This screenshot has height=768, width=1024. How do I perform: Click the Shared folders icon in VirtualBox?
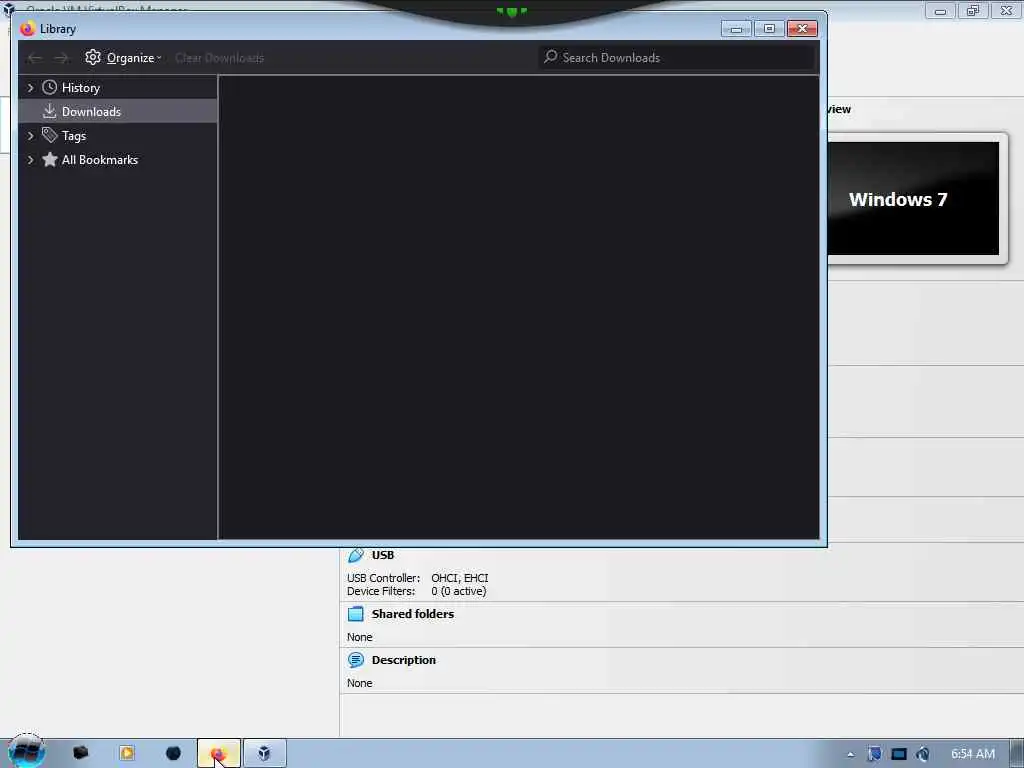point(356,614)
